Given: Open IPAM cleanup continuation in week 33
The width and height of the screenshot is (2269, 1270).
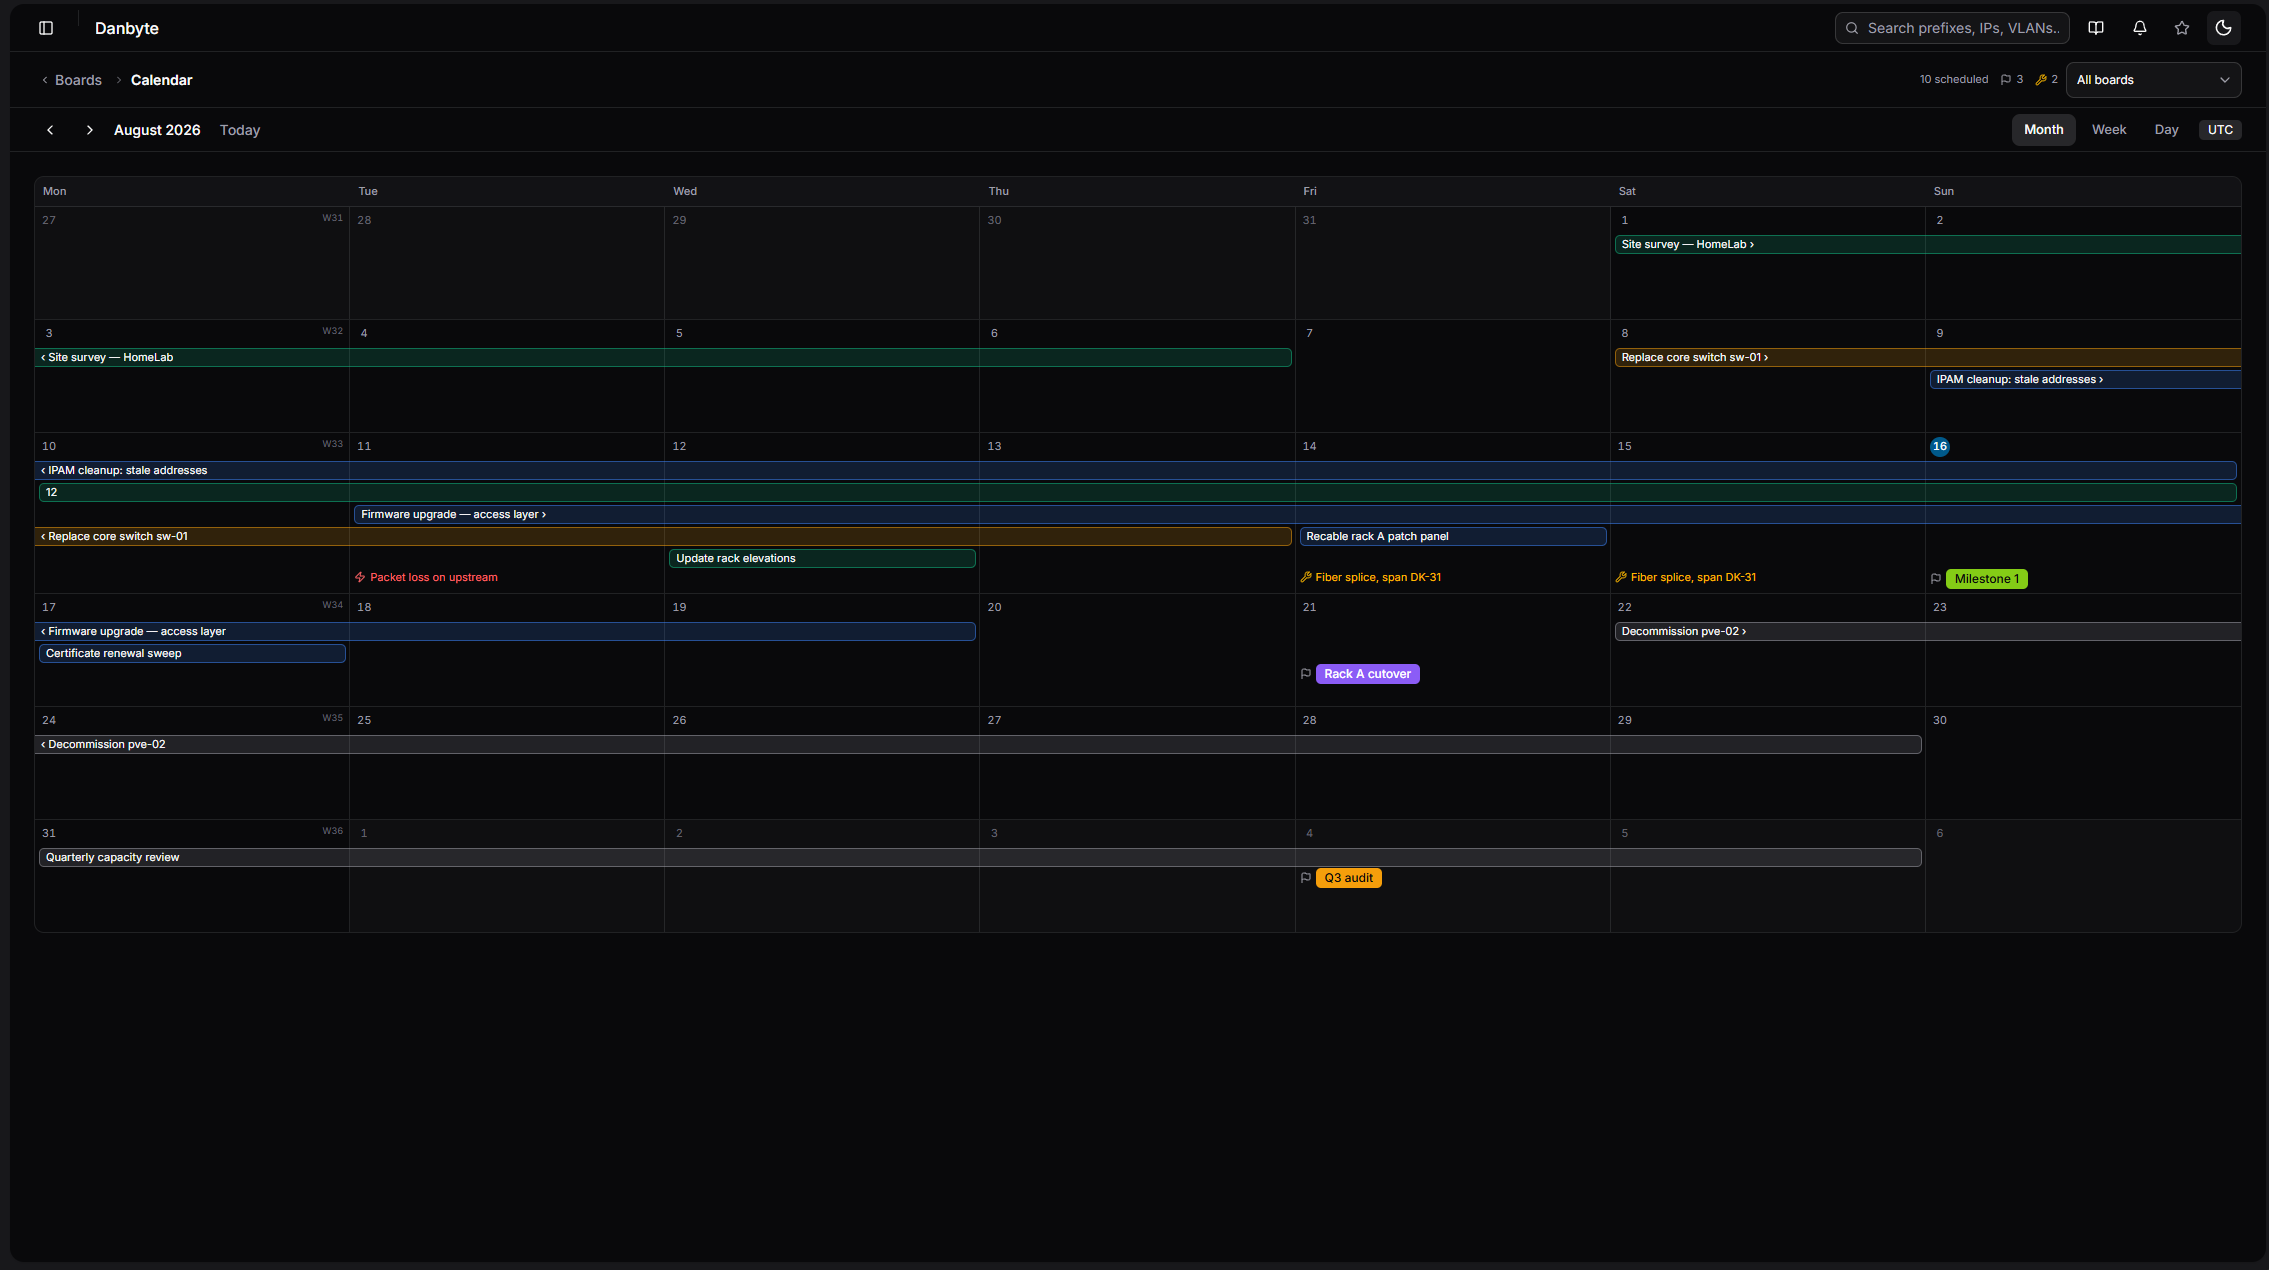Looking at the screenshot, I should pyautogui.click(x=1136, y=470).
